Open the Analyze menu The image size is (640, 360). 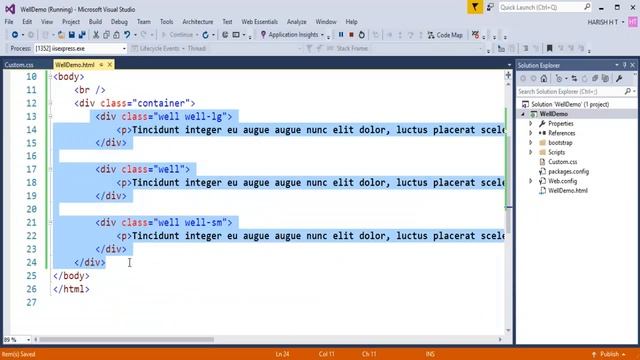pos(297,22)
